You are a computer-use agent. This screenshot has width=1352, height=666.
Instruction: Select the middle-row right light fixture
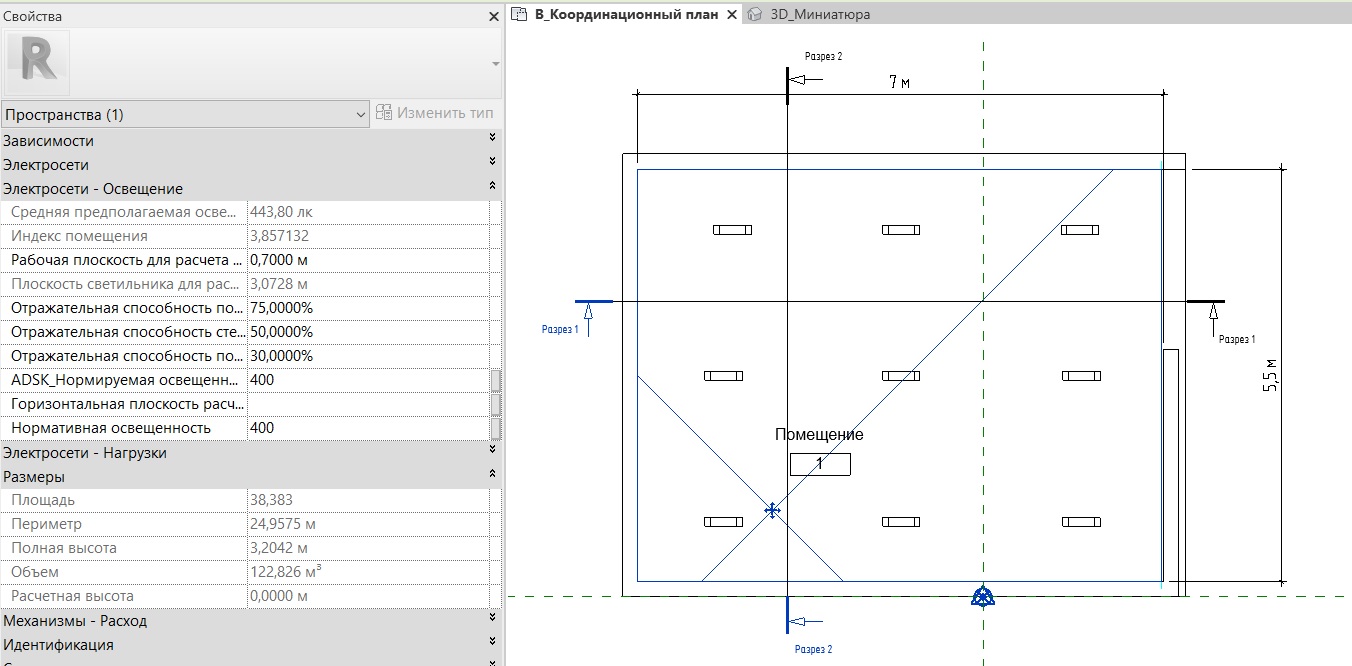1081,376
